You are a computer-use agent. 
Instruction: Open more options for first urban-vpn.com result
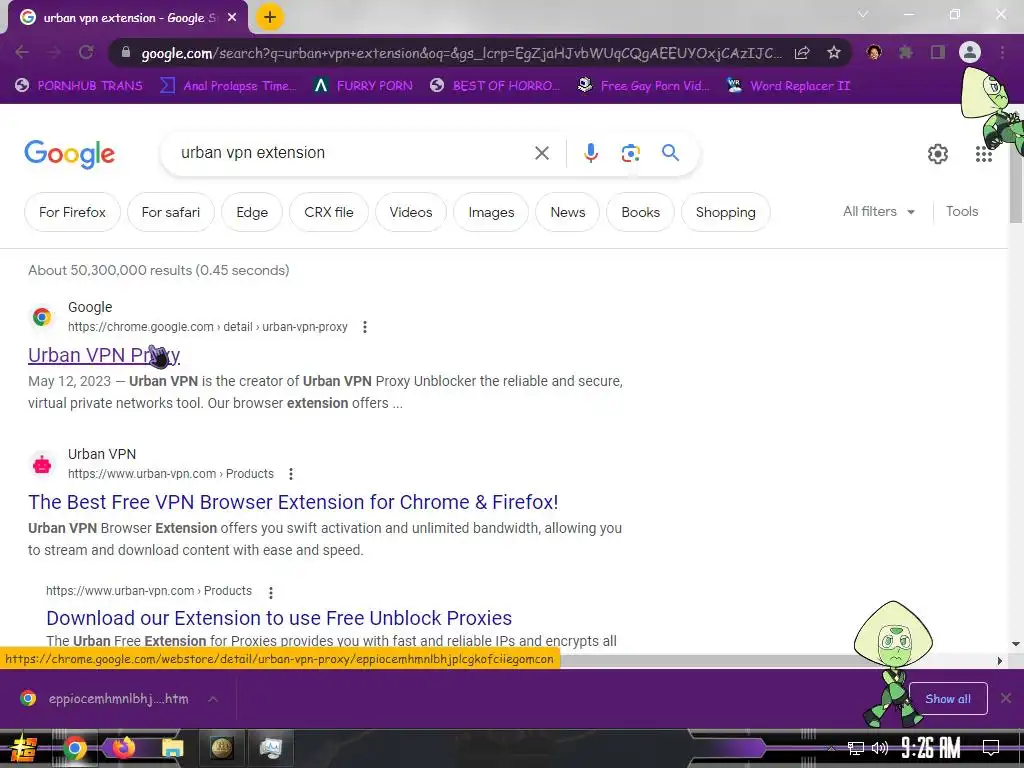pos(291,473)
